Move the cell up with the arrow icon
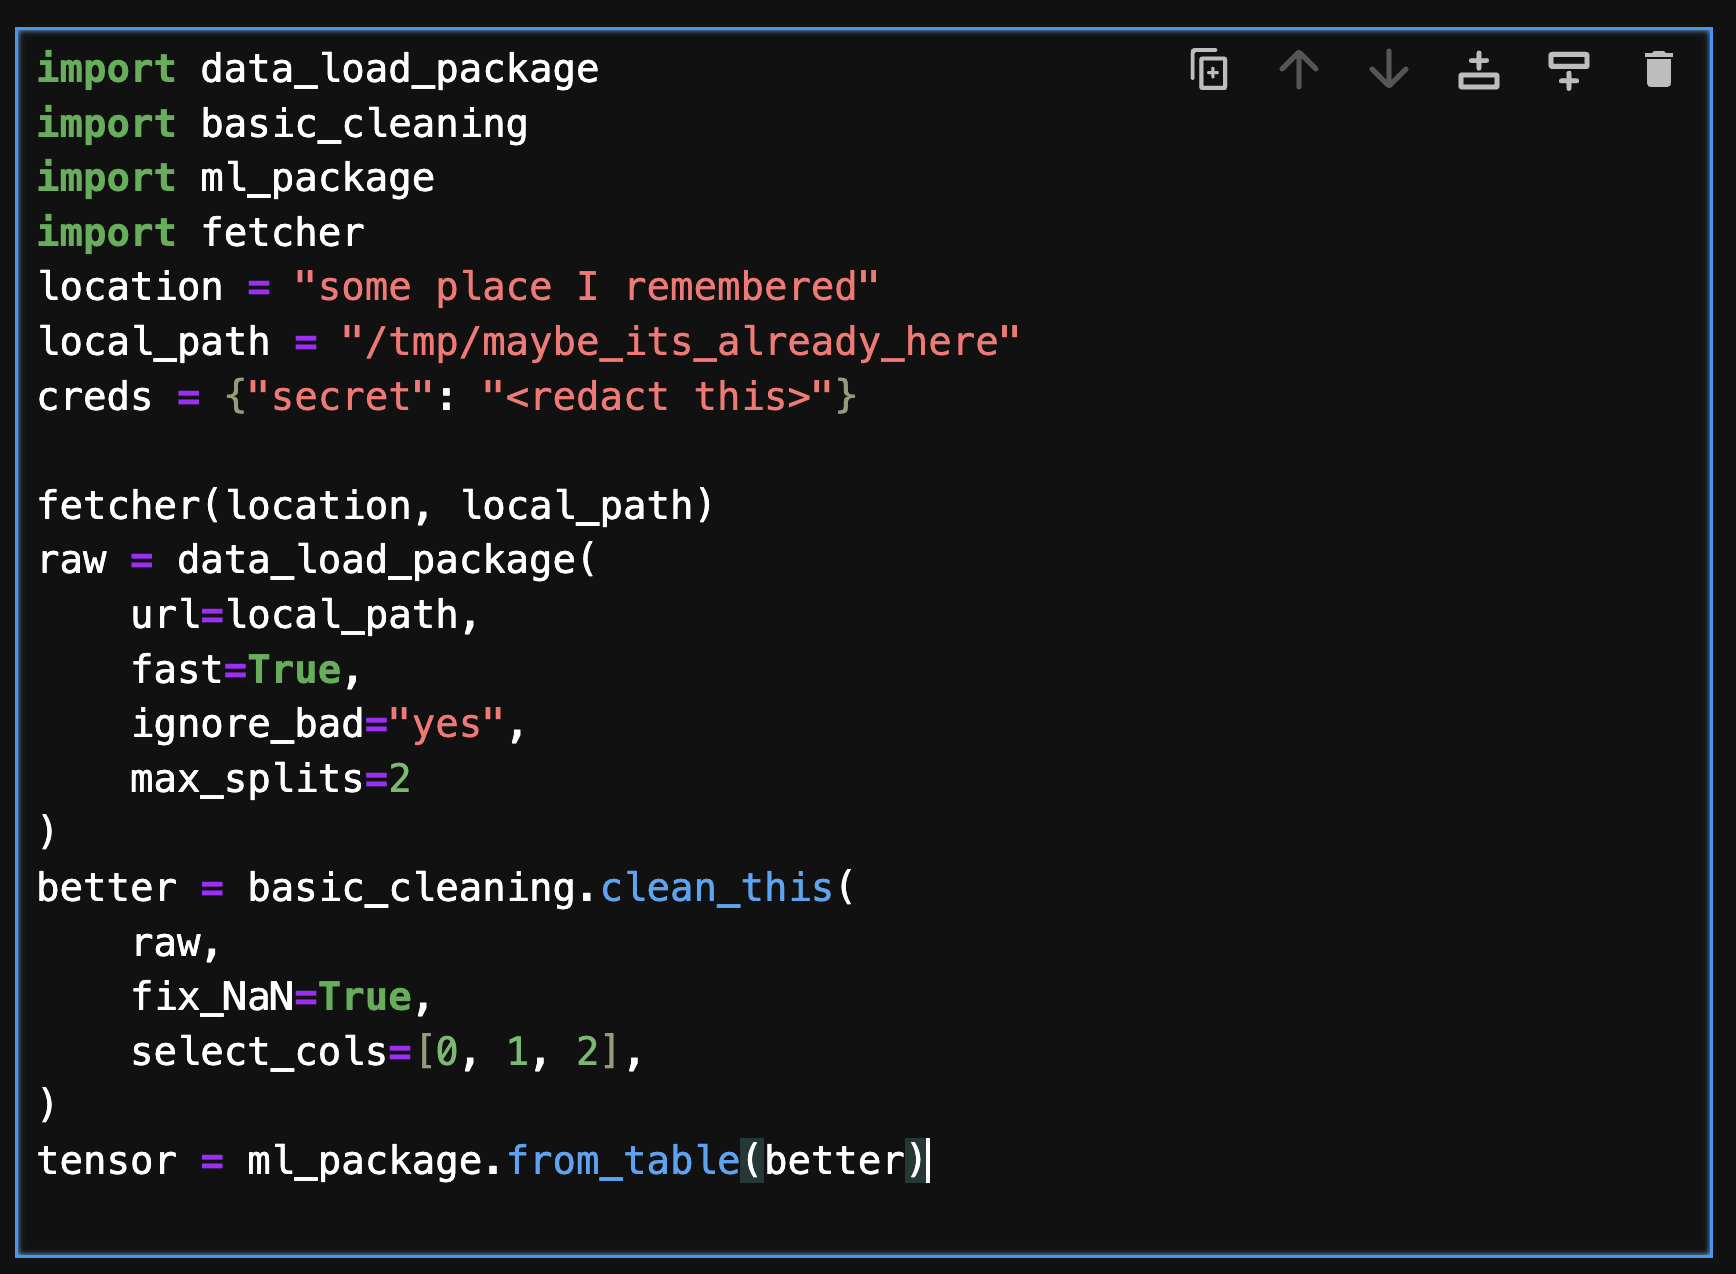 click(1299, 70)
